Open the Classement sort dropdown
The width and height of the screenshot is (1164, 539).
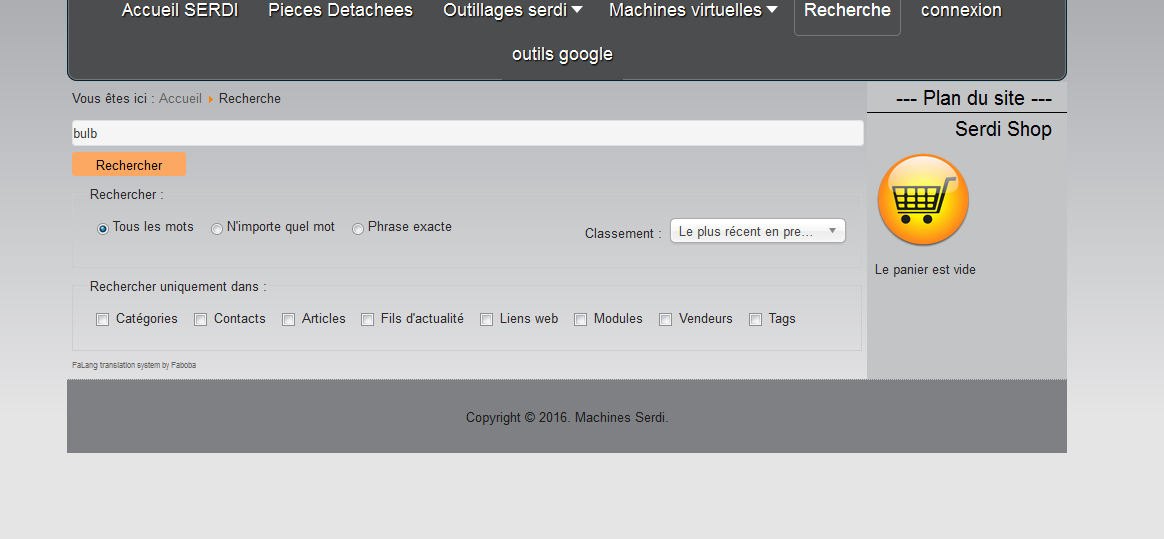[757, 231]
